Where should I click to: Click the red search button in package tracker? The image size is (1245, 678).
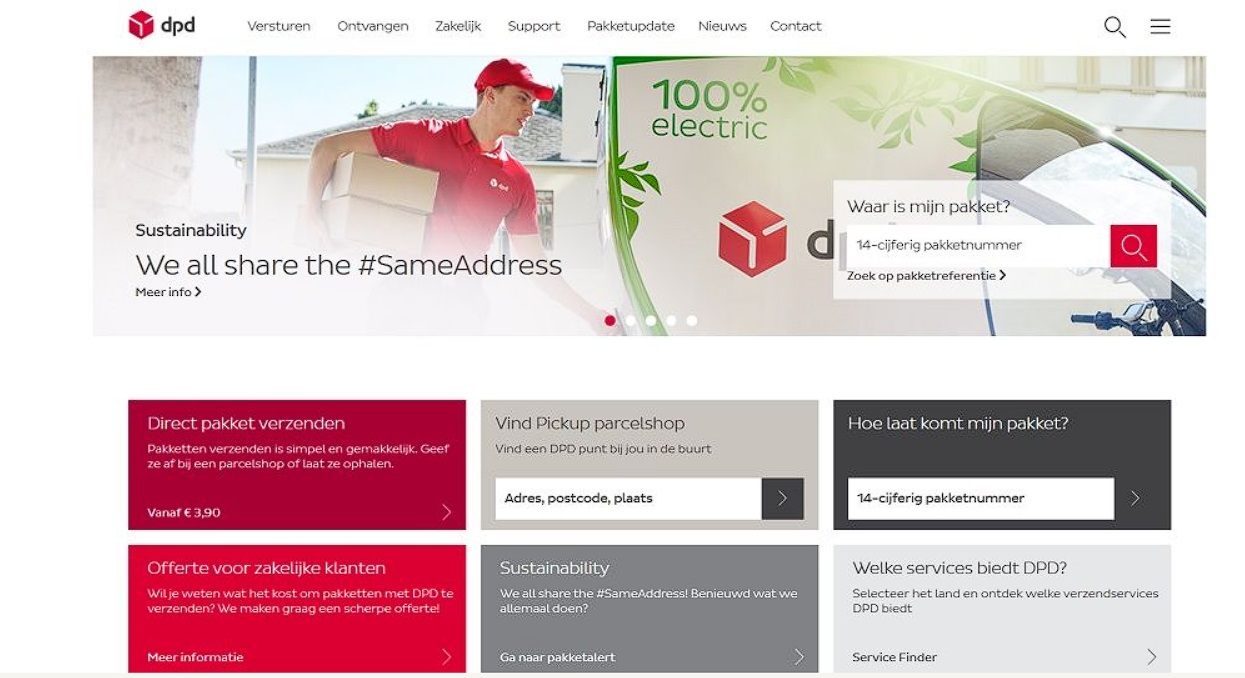[1133, 246]
